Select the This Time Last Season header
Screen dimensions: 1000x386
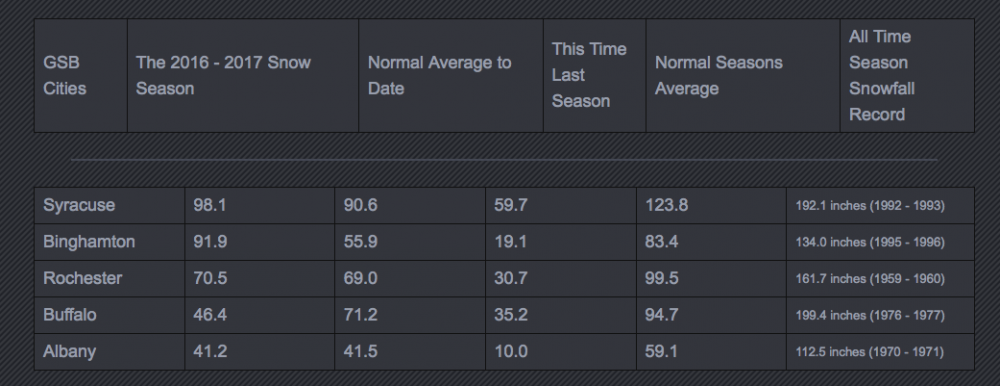pyautogui.click(x=594, y=76)
